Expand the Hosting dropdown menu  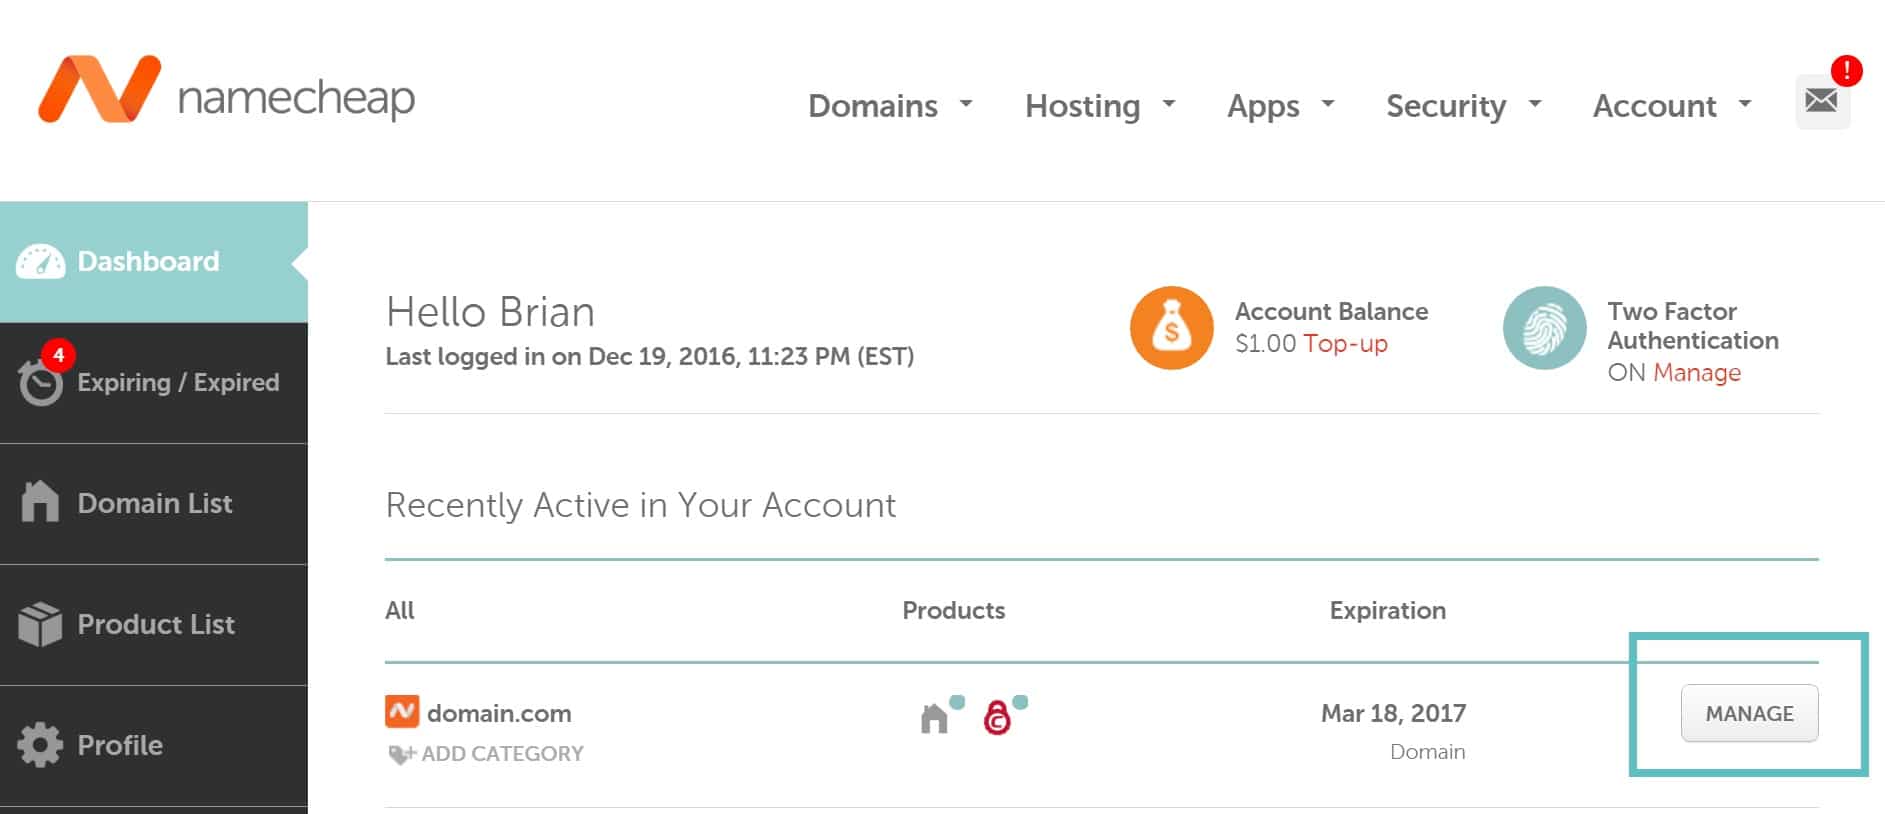(x=1099, y=105)
